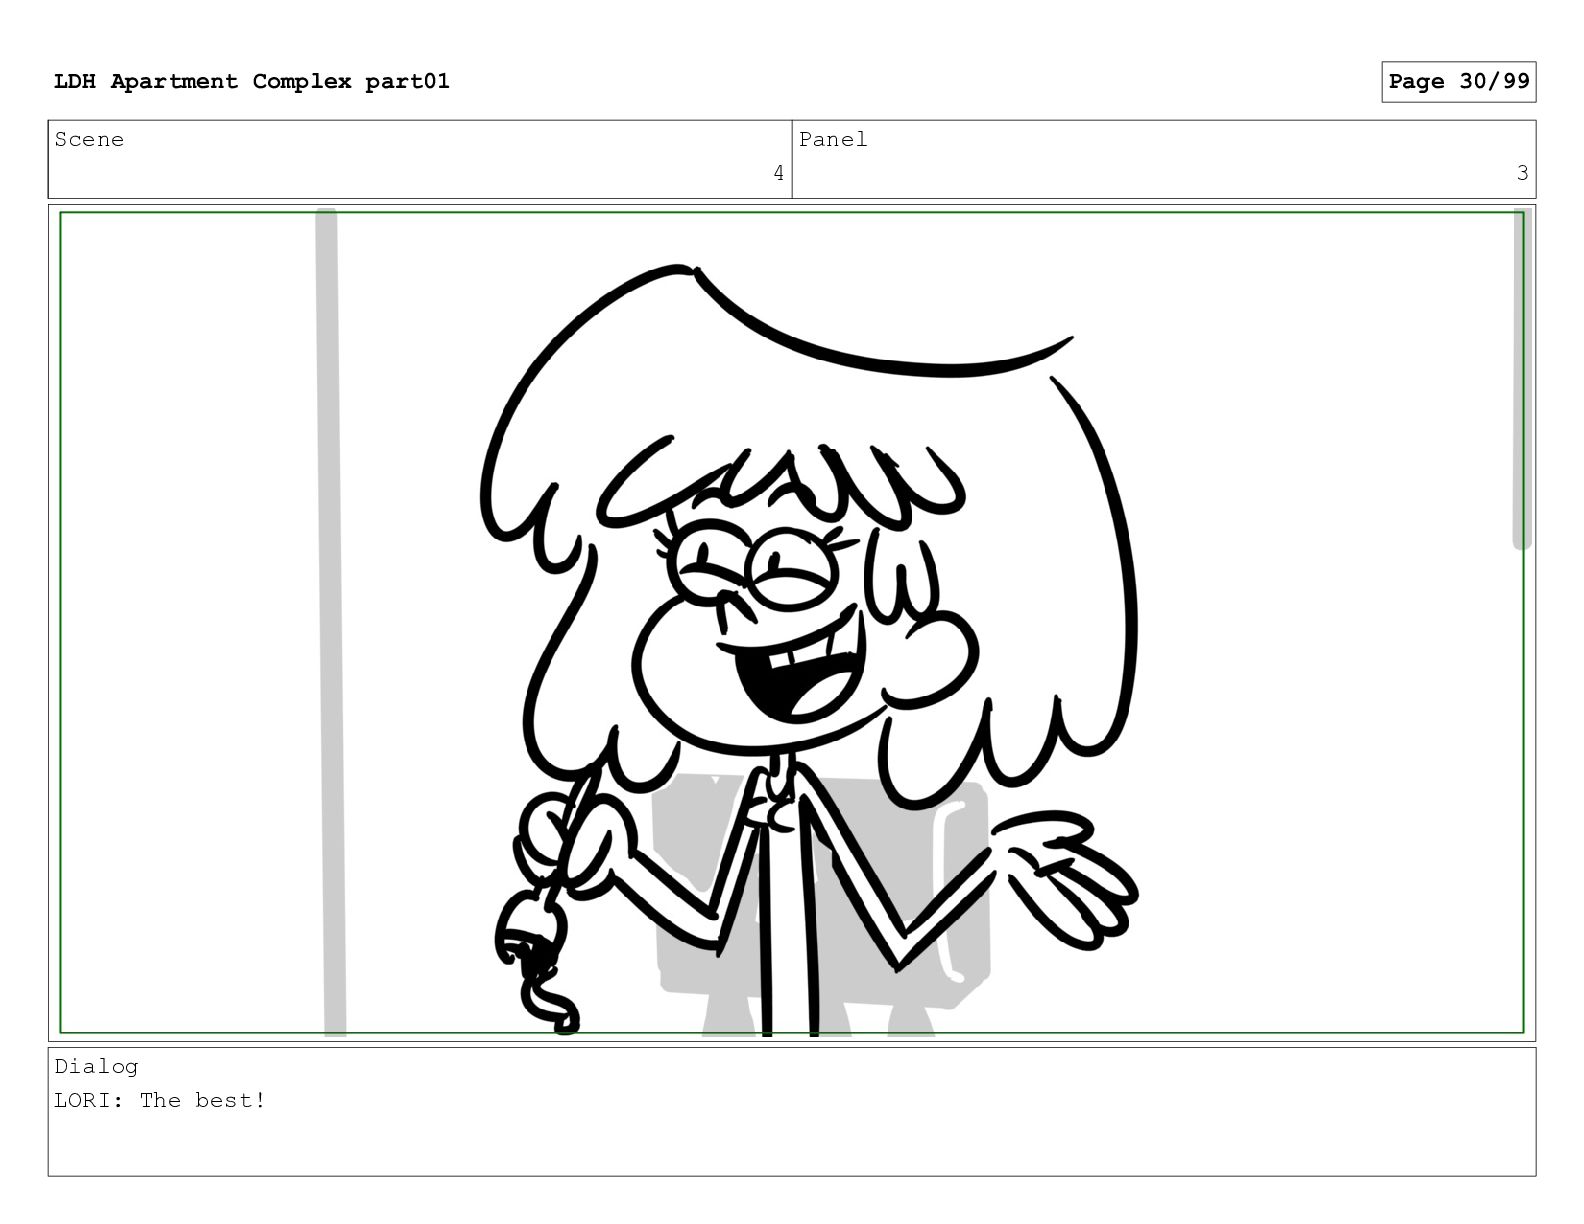Click the title "LDH Apartment Complex part01"
This screenshot has height=1224, width=1584.
(x=252, y=82)
